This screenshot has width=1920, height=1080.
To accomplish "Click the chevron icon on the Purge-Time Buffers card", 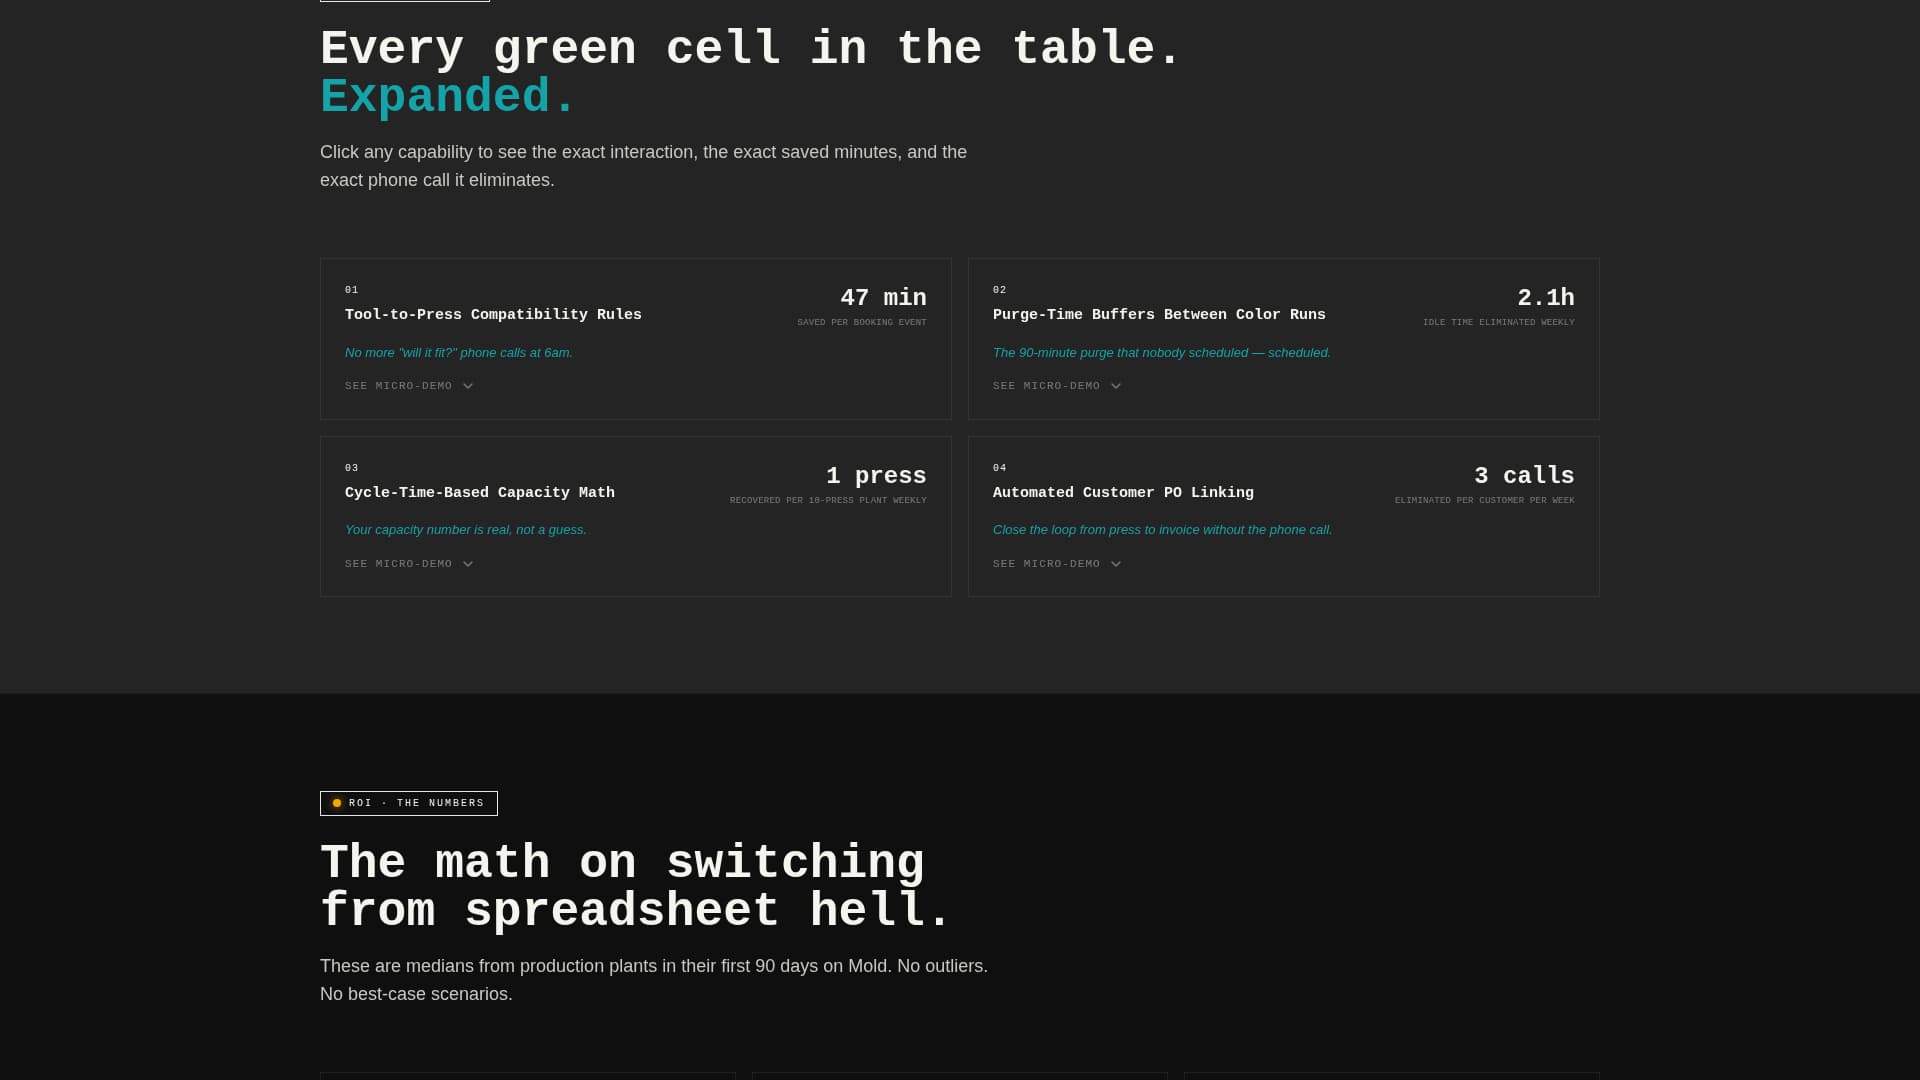I will (x=1115, y=385).
